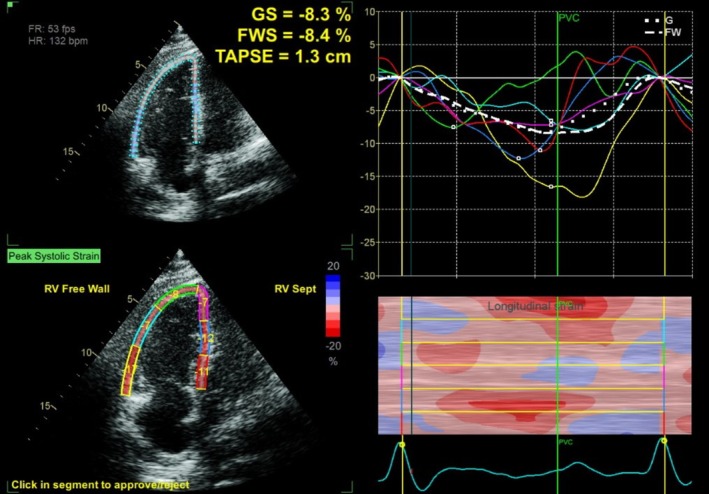Click the -30 tick label on the strain axis
This screenshot has width=709, height=494.
click(x=368, y=276)
